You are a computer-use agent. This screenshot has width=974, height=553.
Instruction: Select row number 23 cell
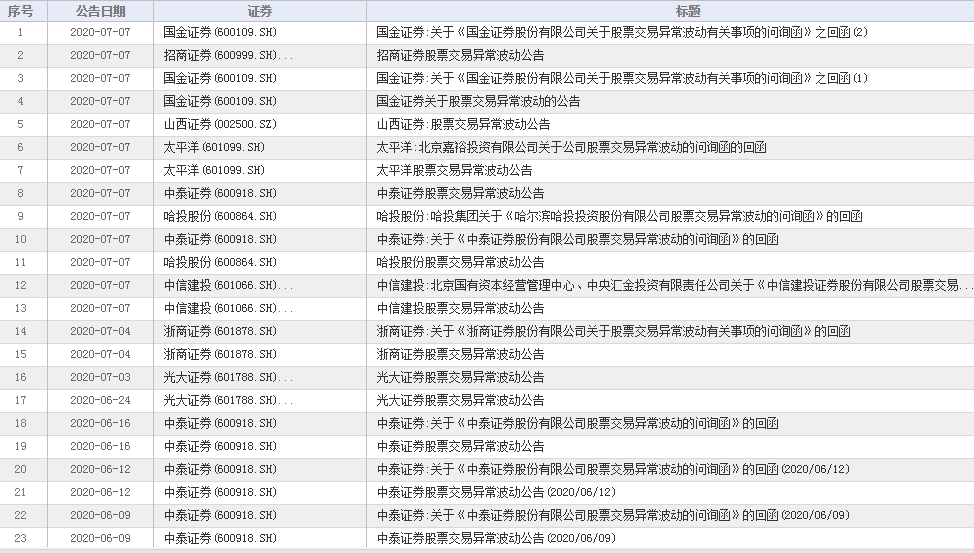[20, 538]
